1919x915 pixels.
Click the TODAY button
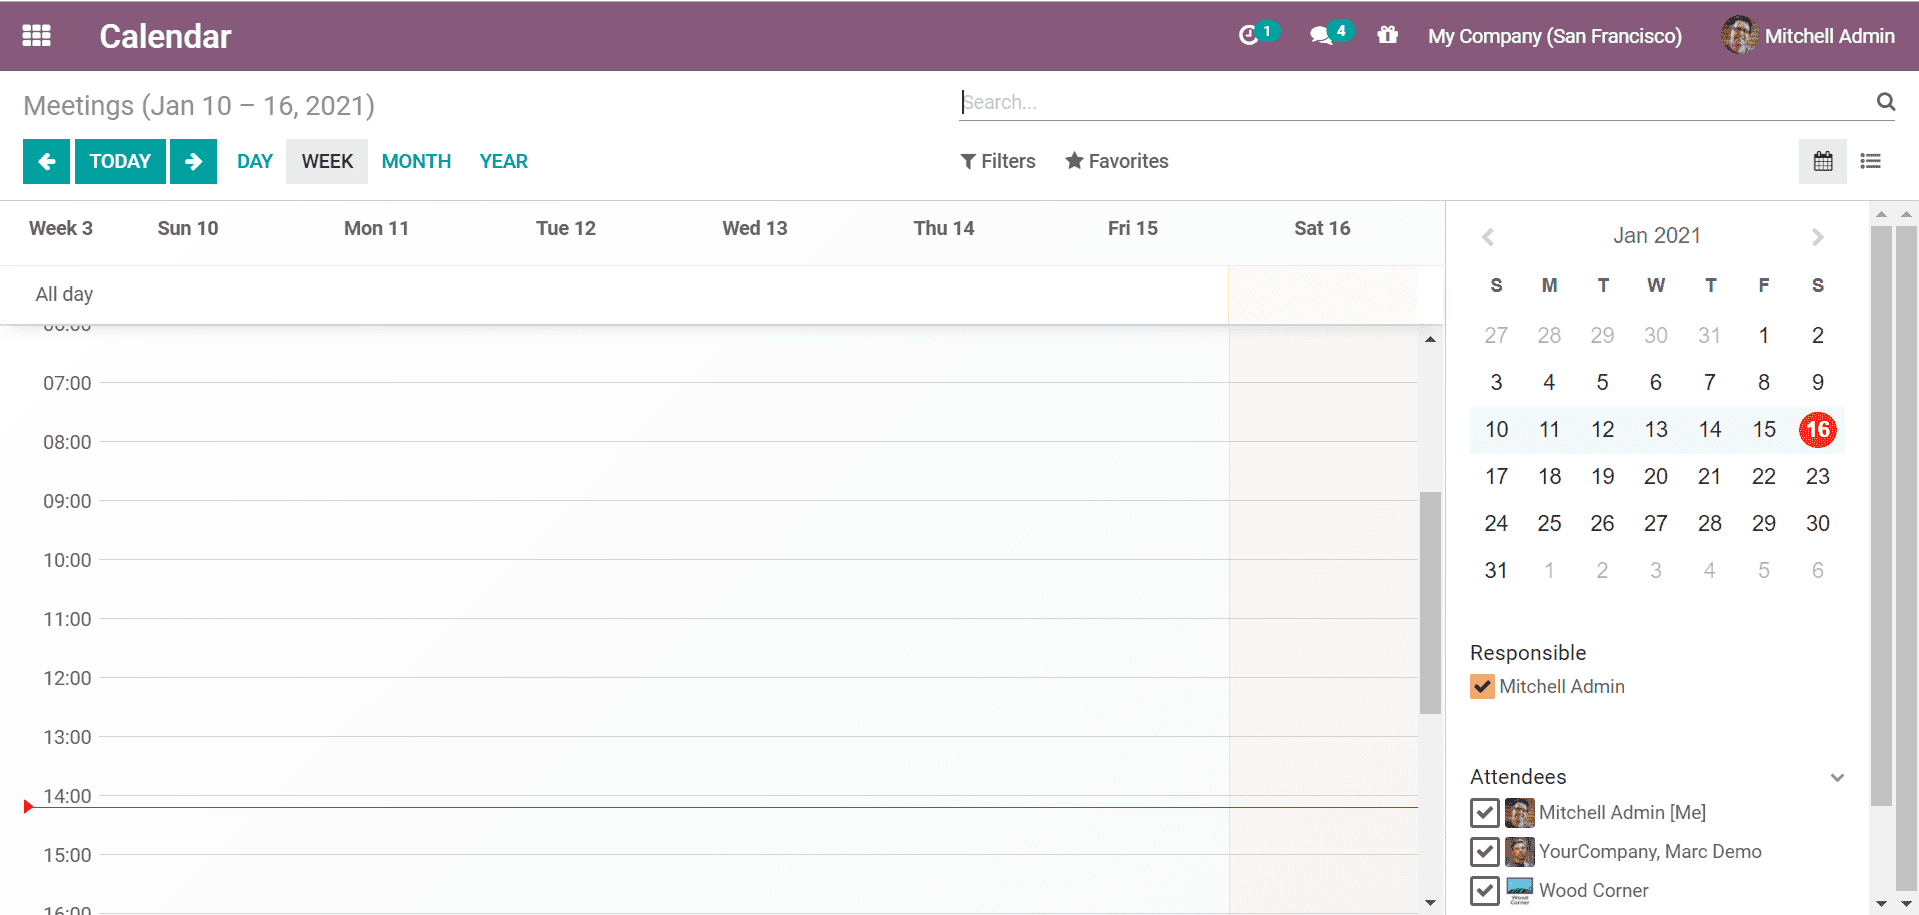(x=120, y=161)
